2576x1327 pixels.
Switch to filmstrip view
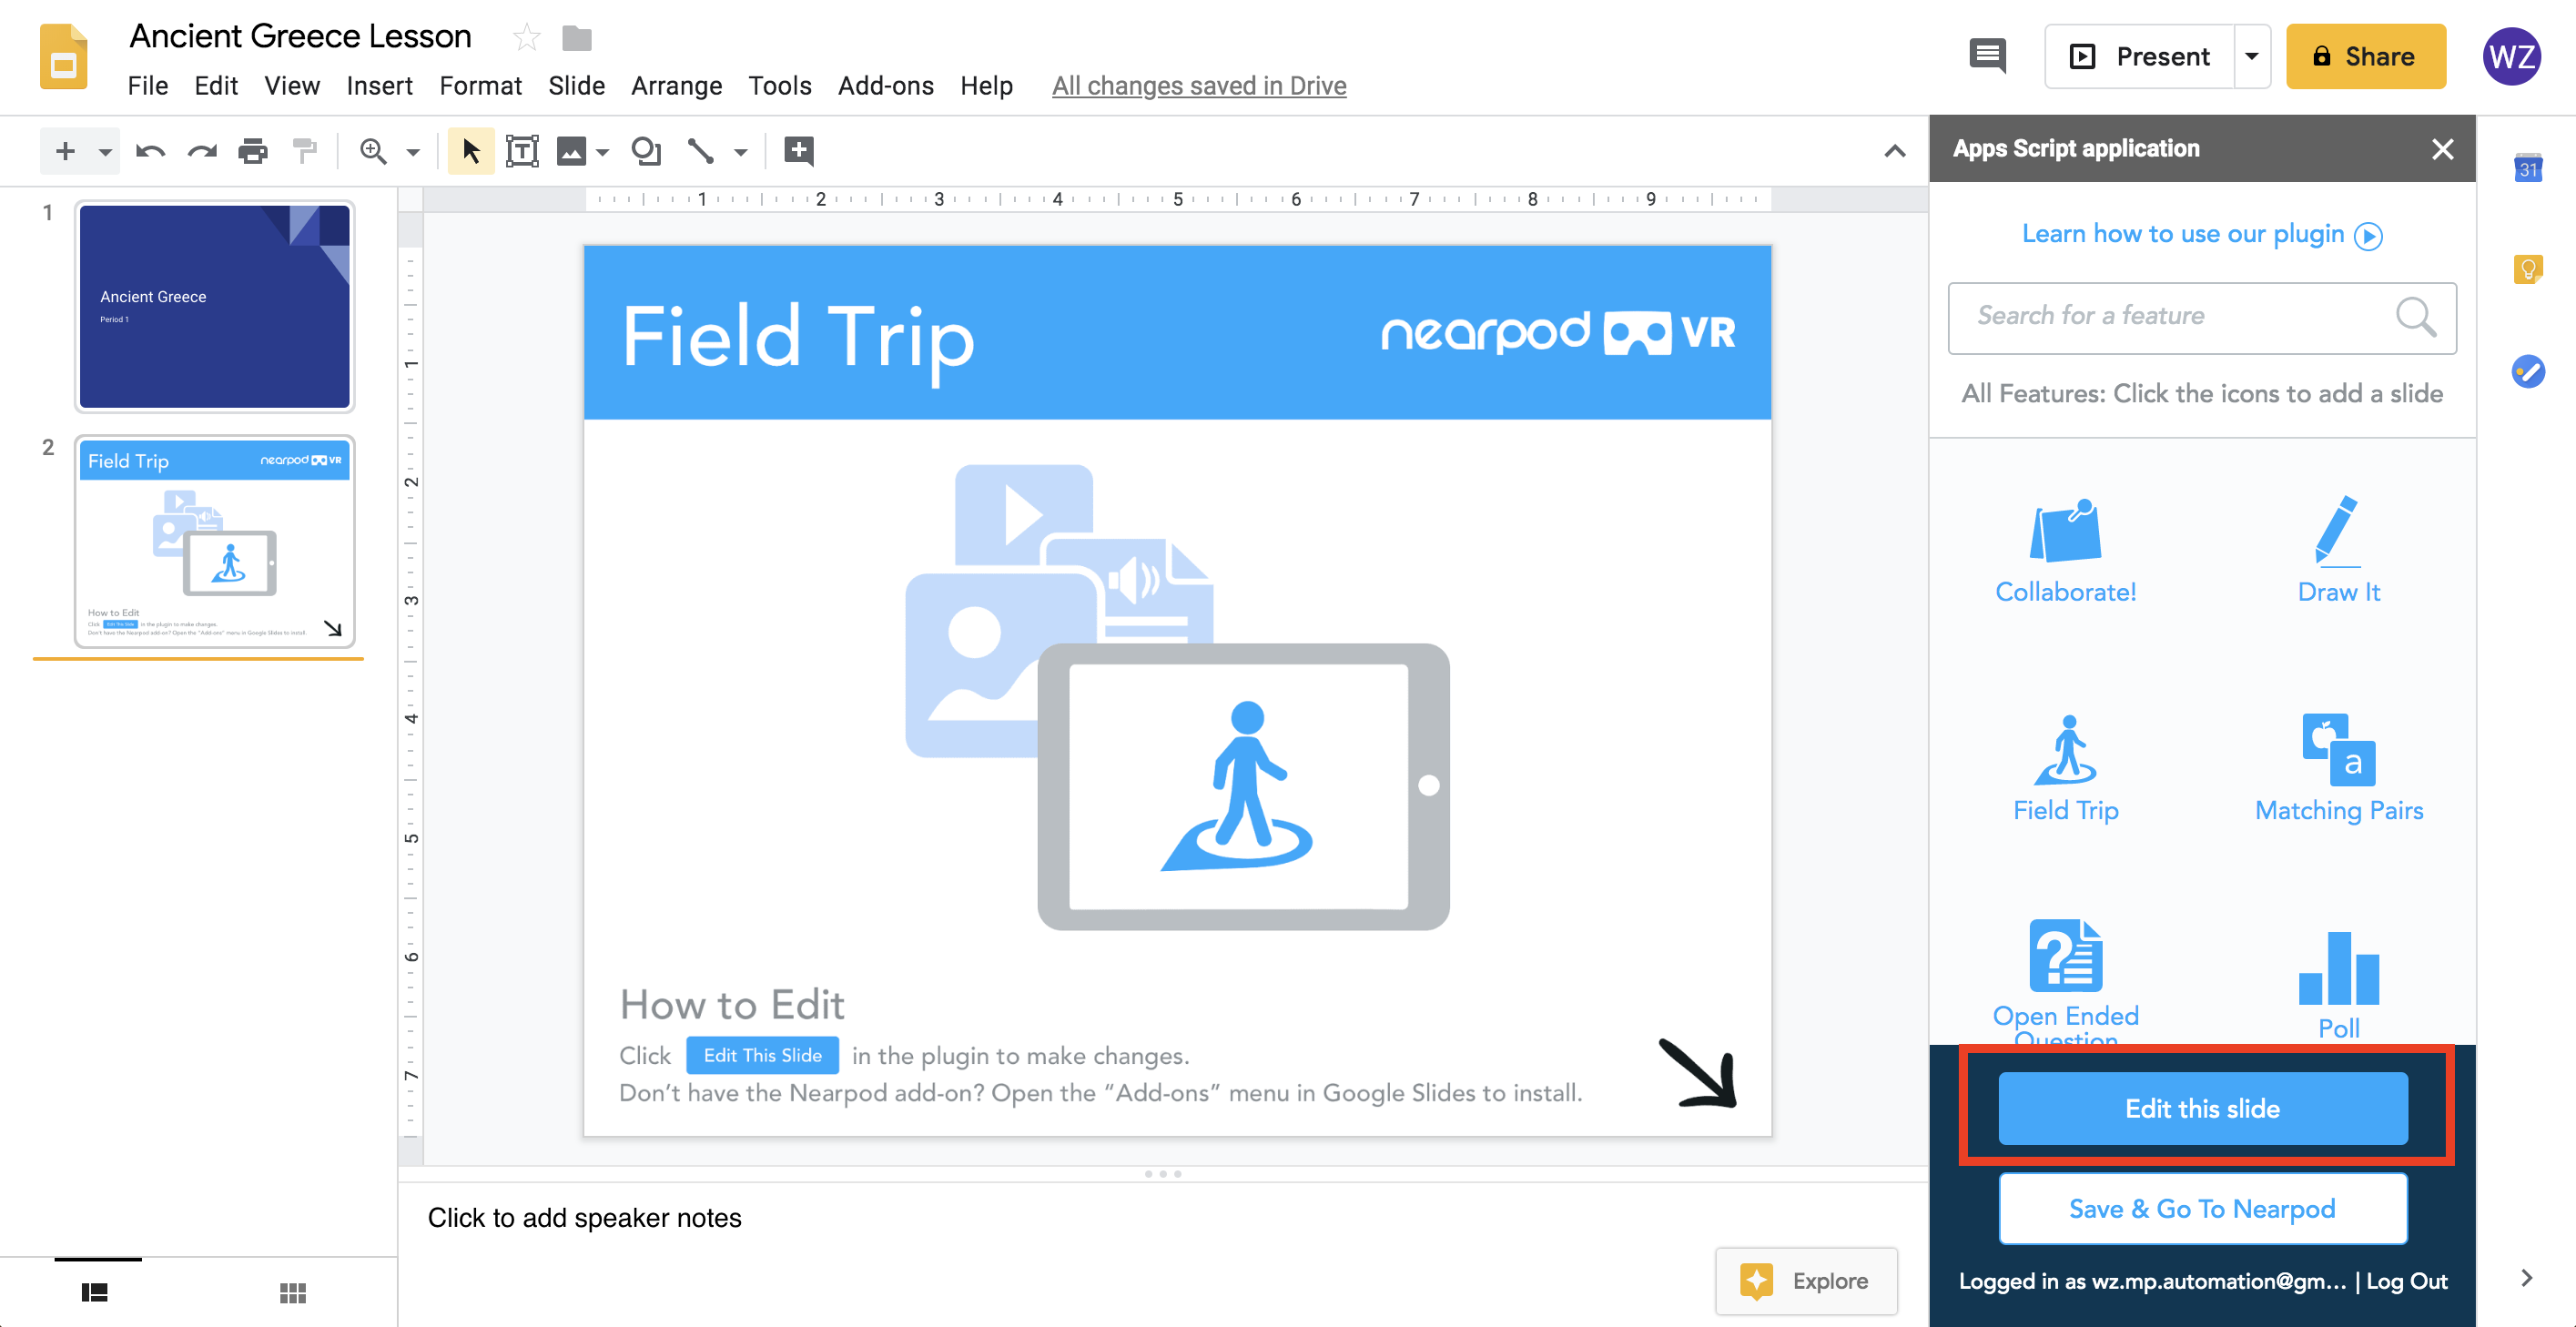[x=95, y=1292]
